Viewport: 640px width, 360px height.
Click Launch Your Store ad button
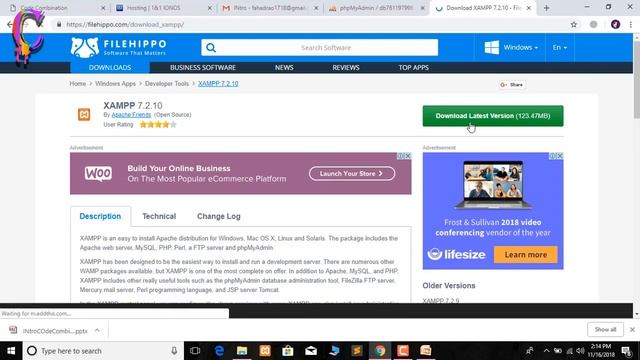352,173
